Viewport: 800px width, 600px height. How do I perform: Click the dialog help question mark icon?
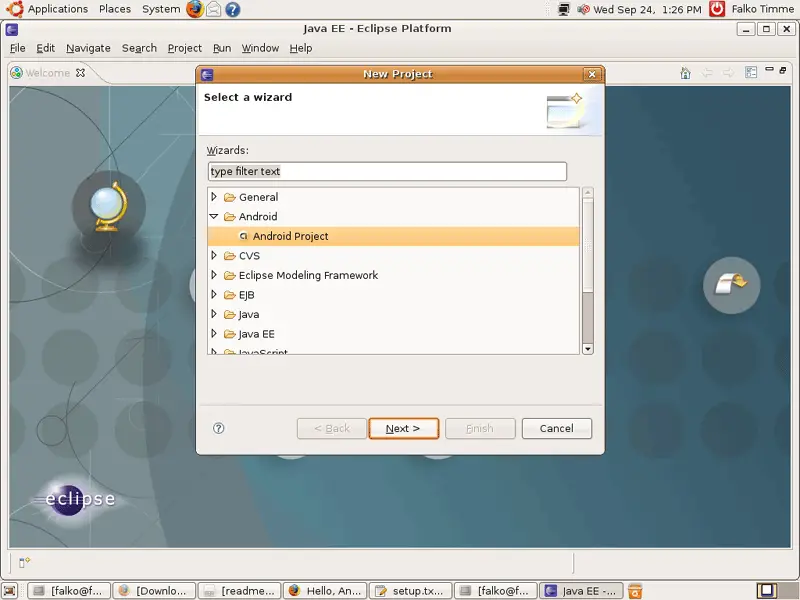218,428
